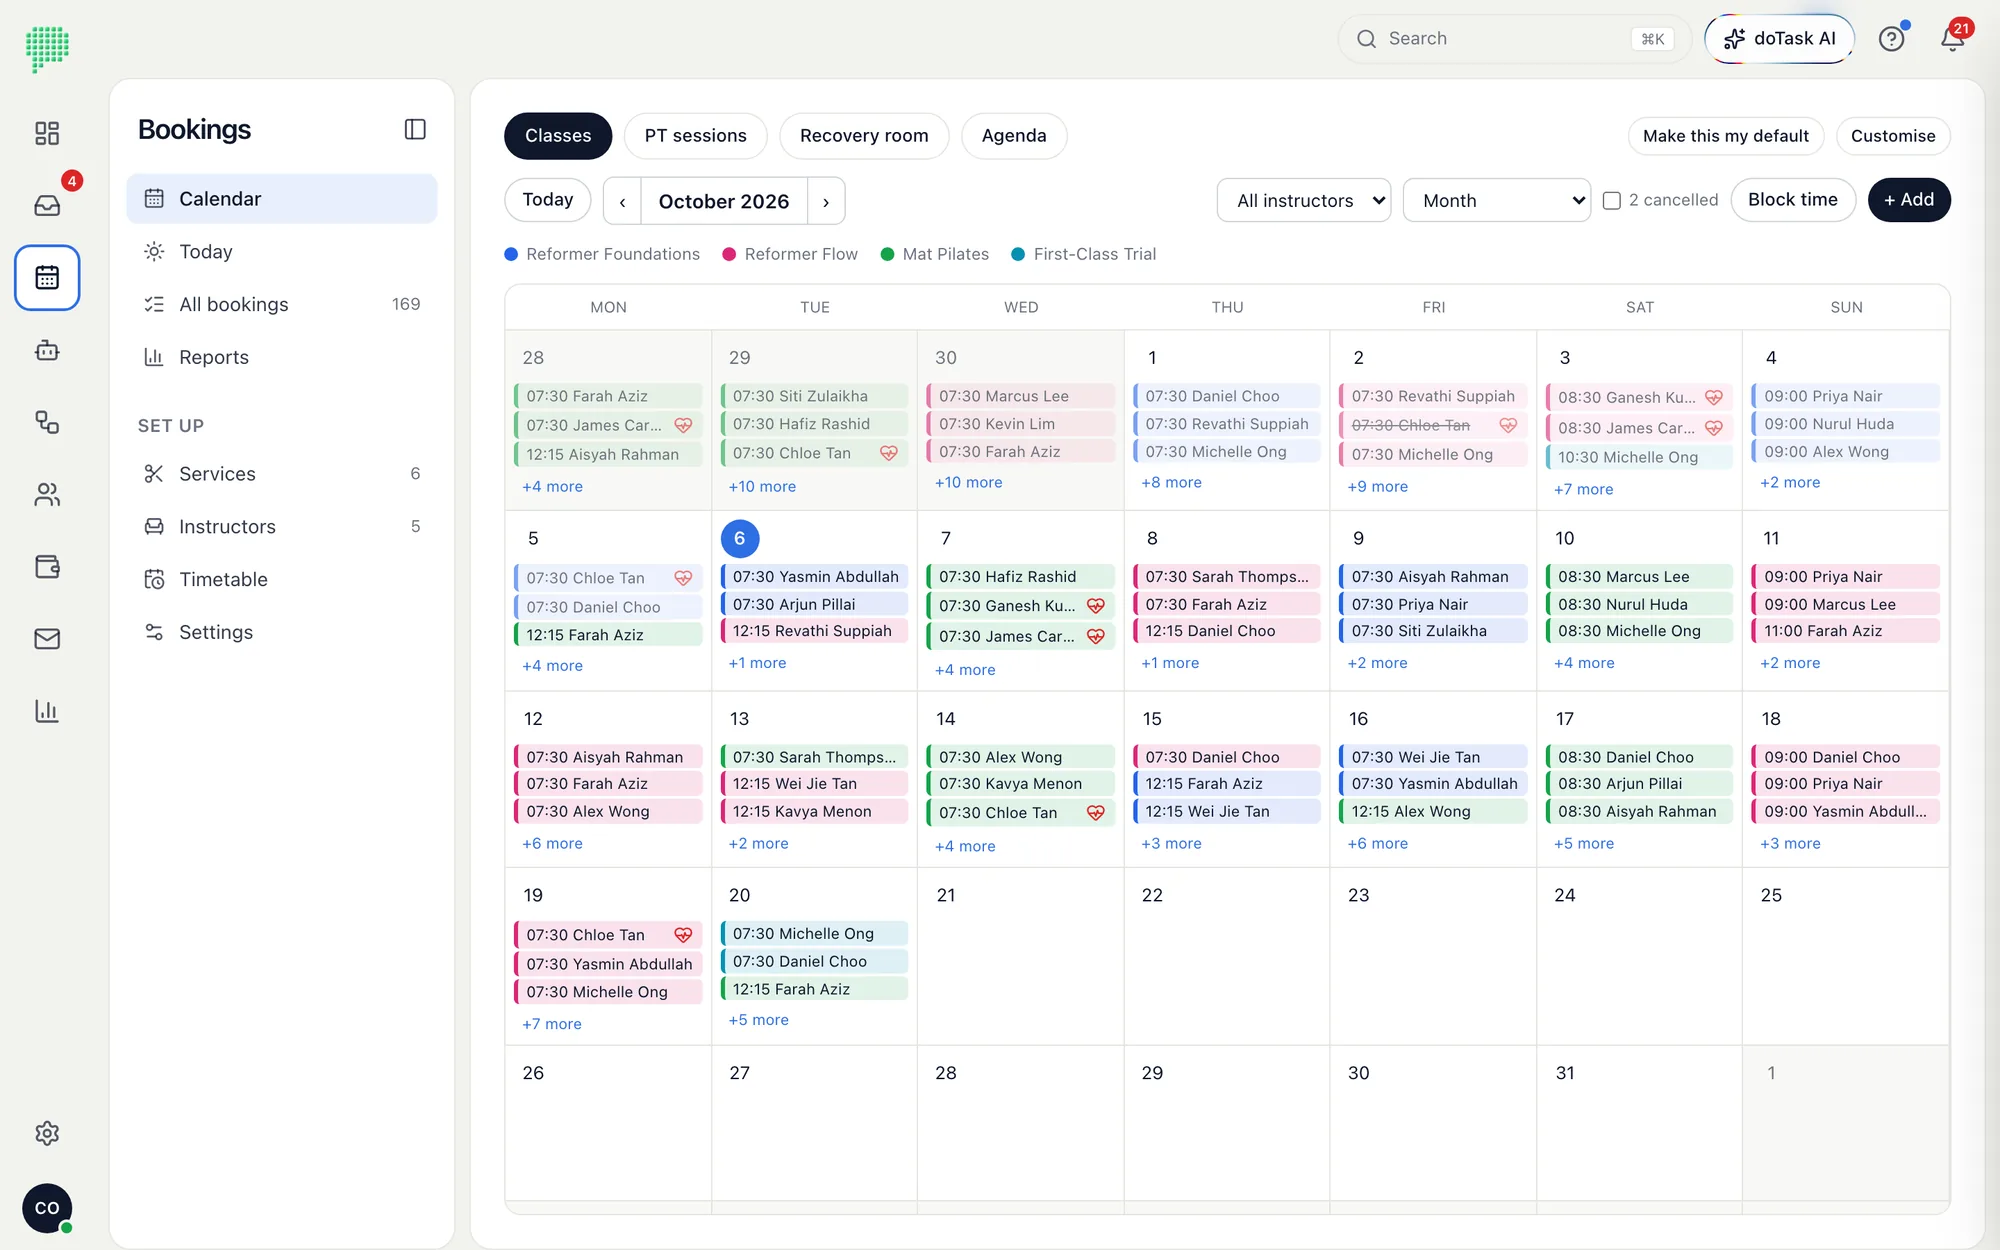Open the doTask AI button

click(x=1779, y=39)
